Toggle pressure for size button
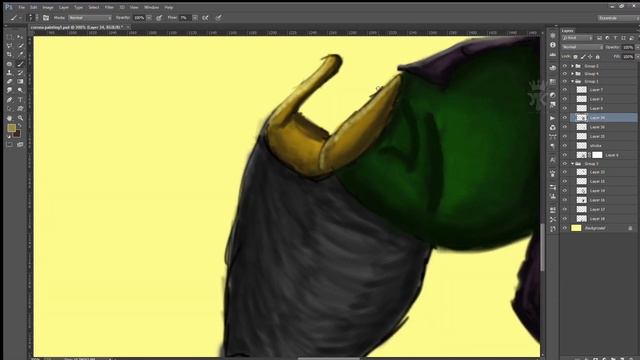Viewport: 640px width, 360px height. tap(218, 18)
